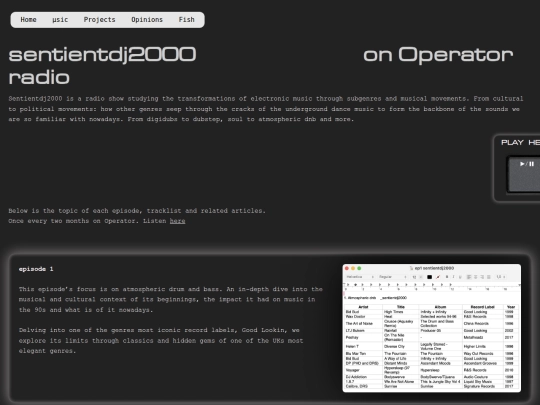
Task: Click the 'Below is the topic of each episode' line
Action: point(137,211)
